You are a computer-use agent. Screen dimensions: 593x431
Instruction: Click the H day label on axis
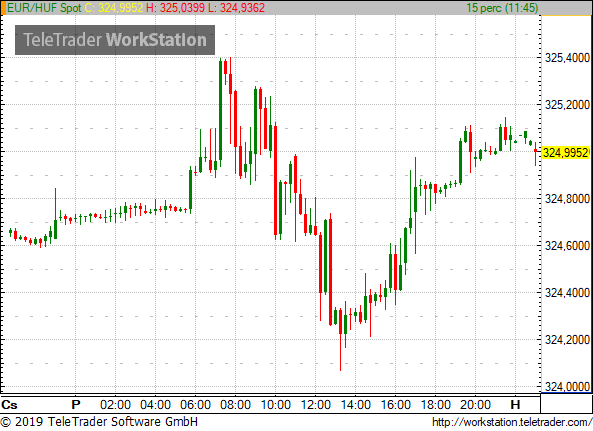coord(515,405)
